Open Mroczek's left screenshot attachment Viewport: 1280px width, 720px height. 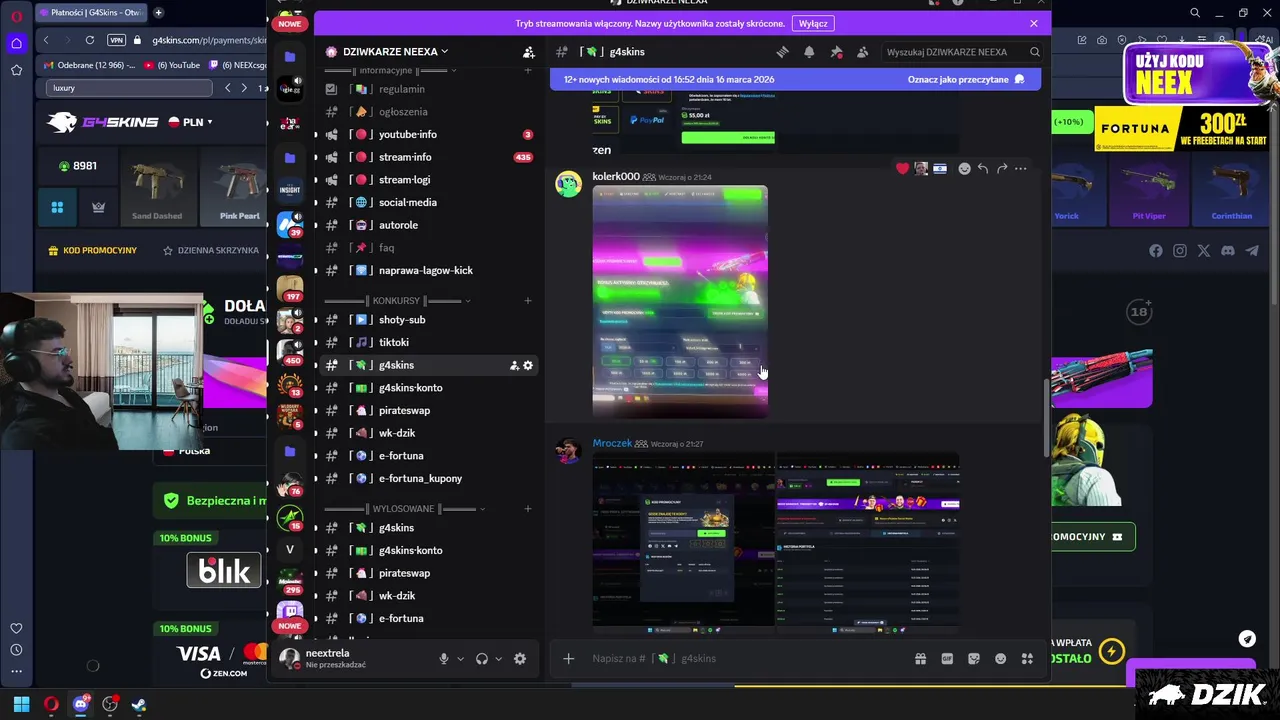coord(683,543)
